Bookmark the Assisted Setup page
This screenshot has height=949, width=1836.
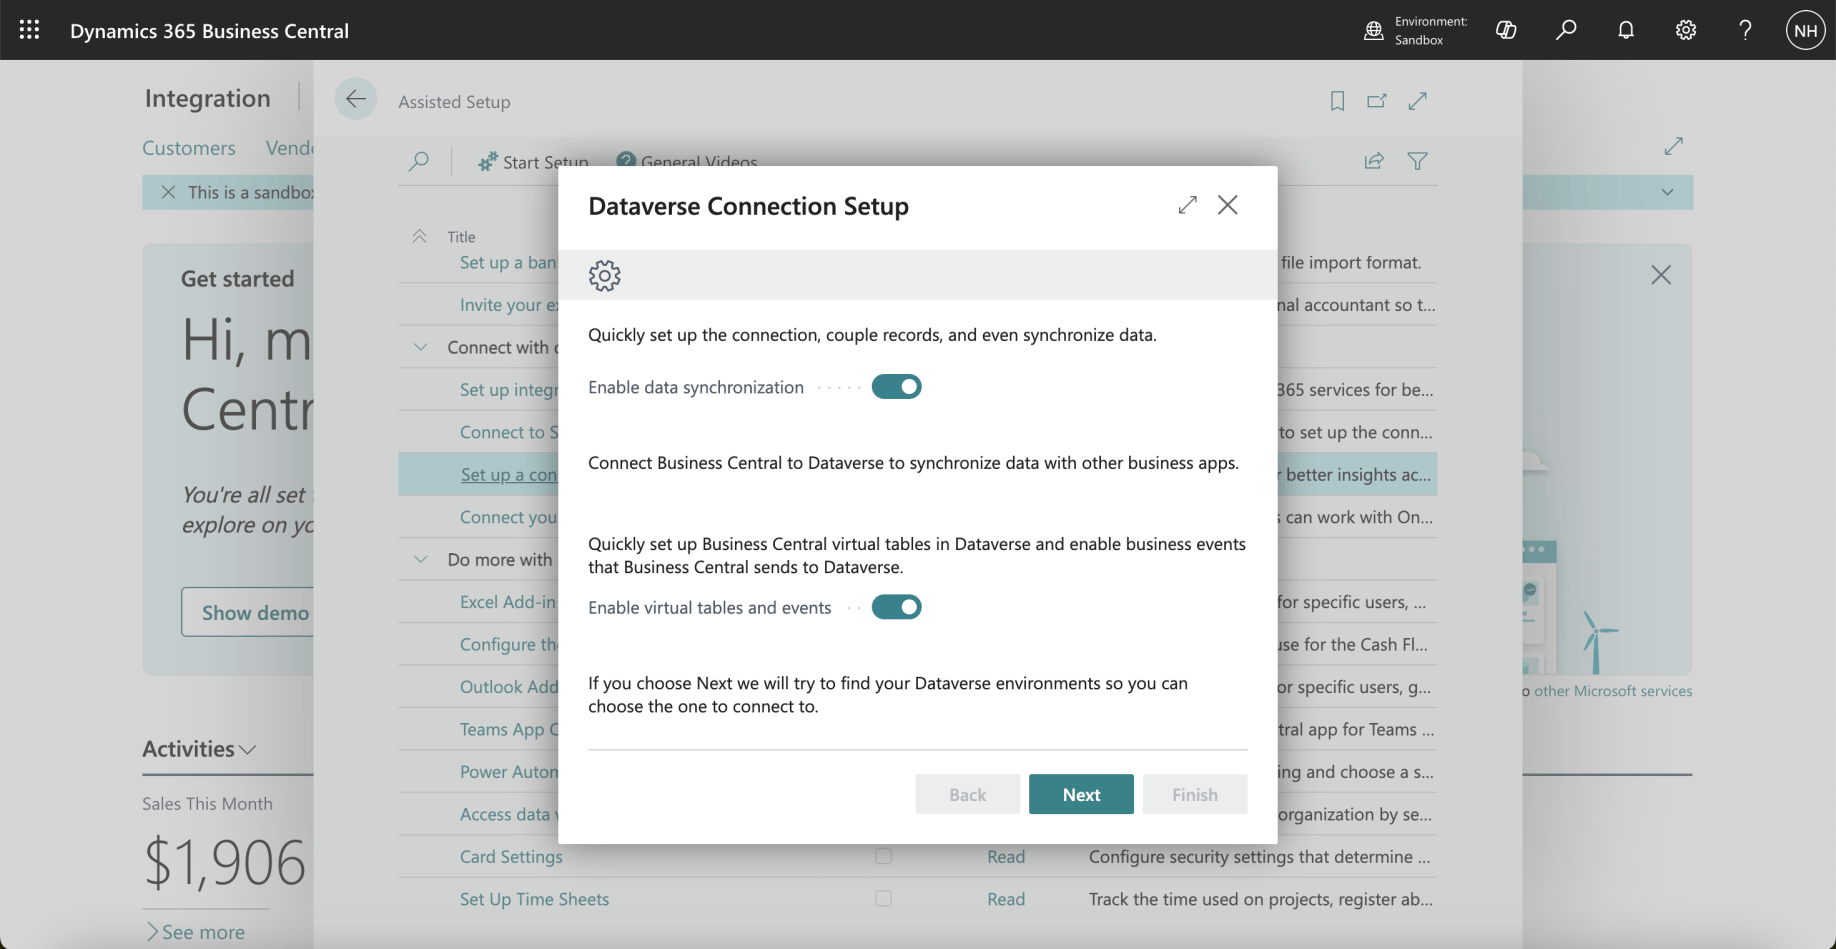click(1337, 101)
